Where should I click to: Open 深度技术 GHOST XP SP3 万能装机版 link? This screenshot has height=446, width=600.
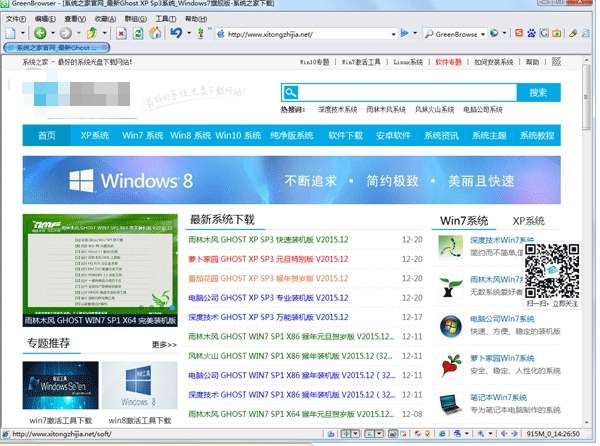(x=268, y=317)
